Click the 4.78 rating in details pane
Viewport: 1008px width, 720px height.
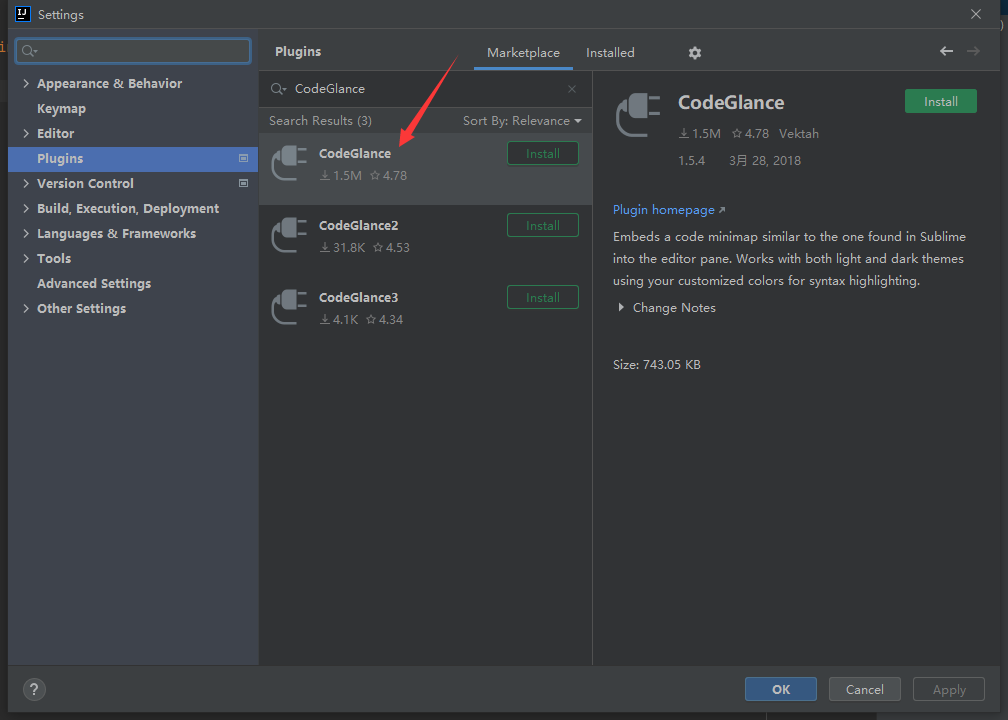coord(750,134)
